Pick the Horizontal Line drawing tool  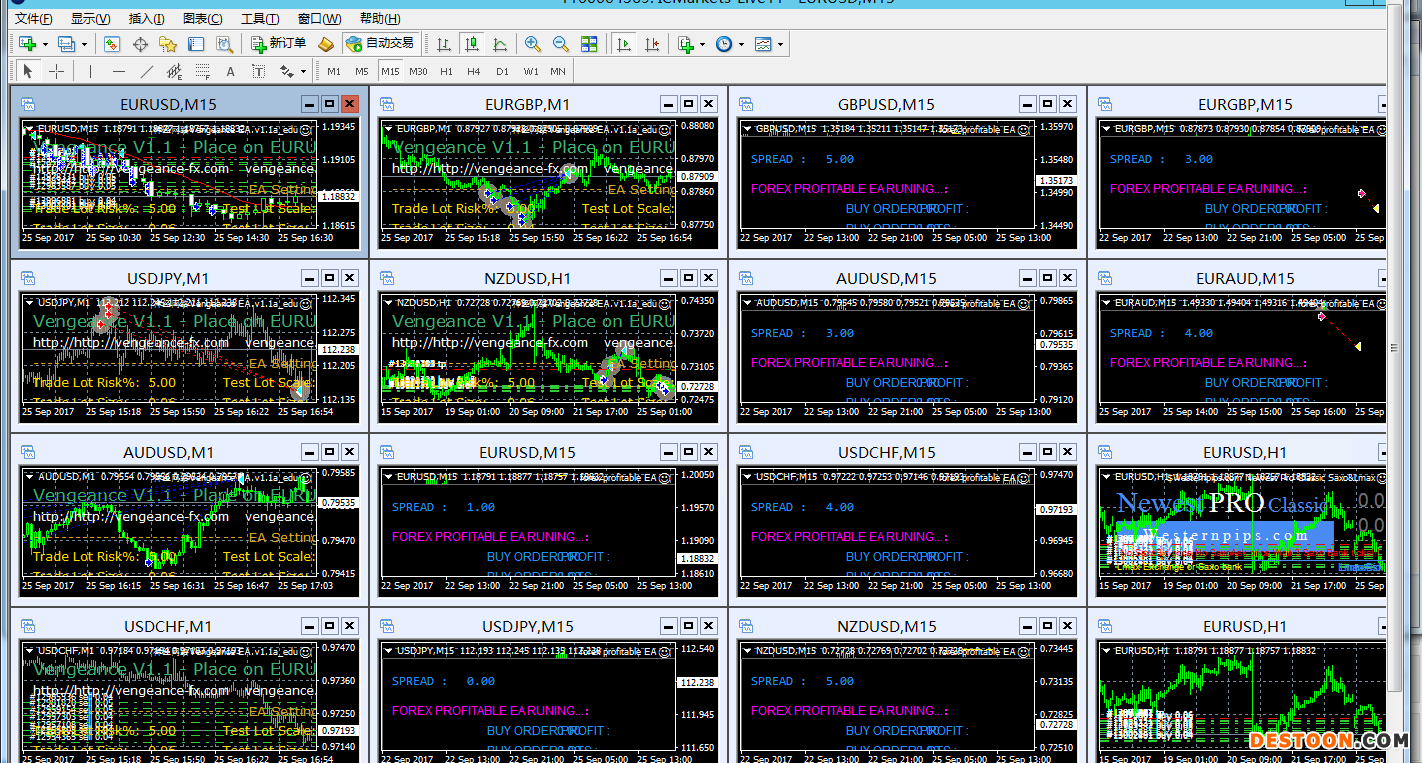(119, 71)
